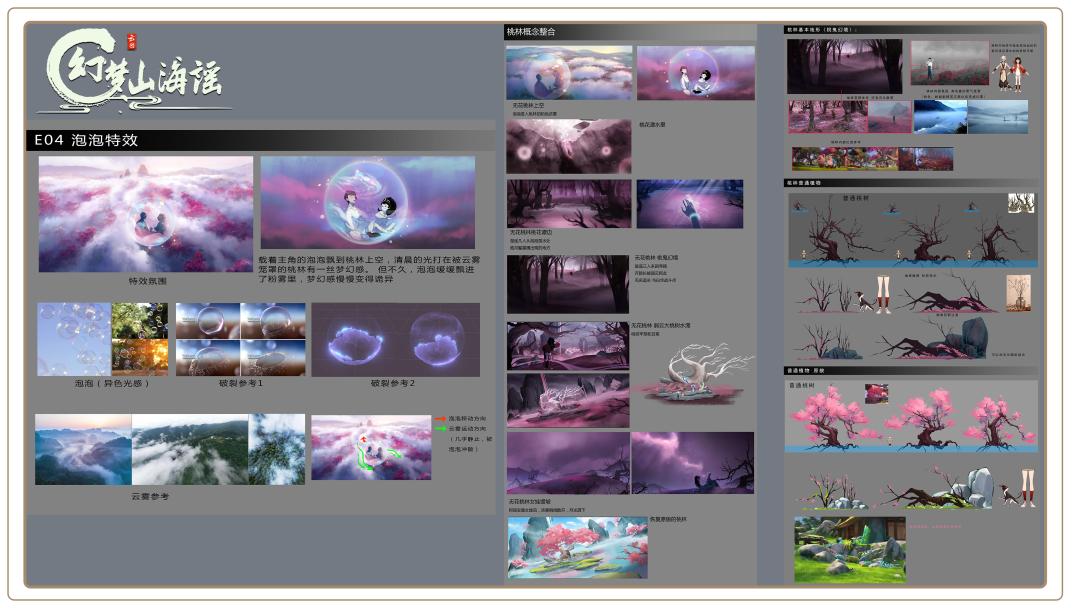
Task: Open the 破裂参考2 glowing bubble image
Action: coord(395,339)
